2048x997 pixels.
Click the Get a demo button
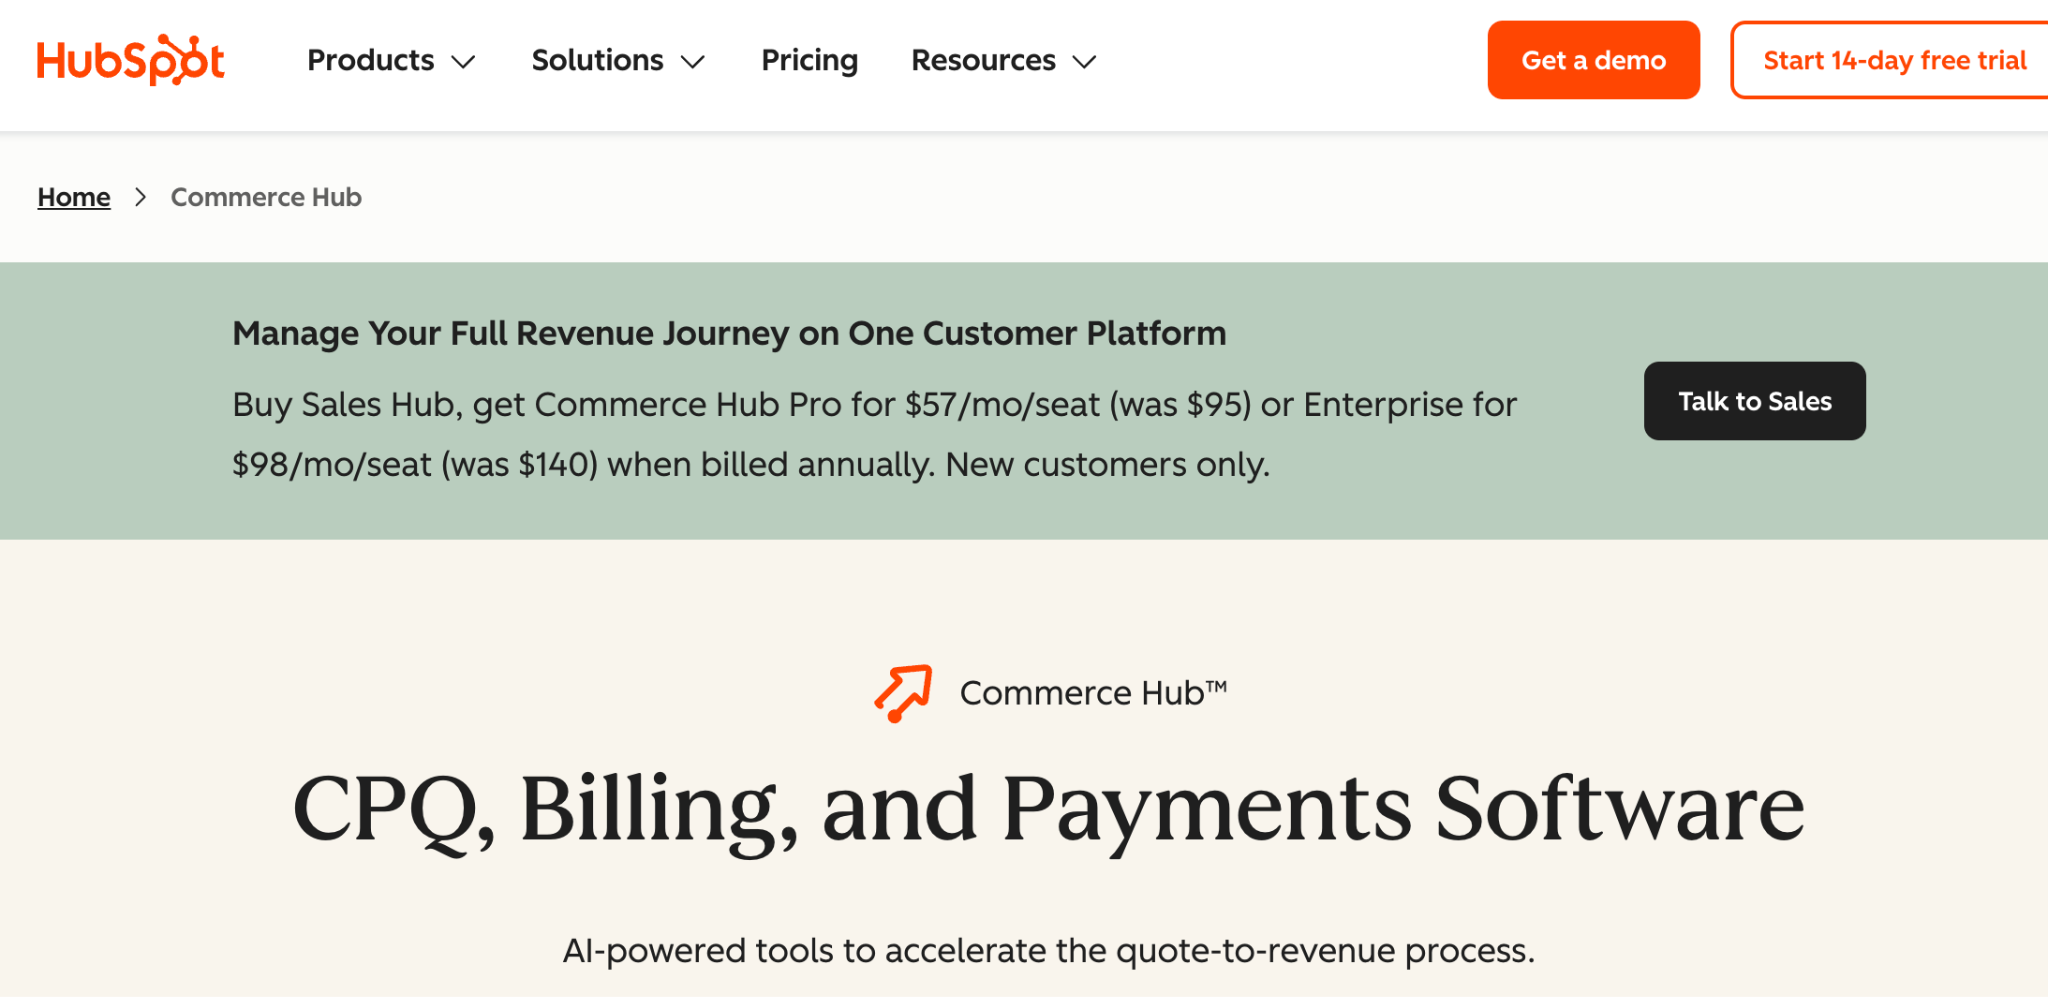pyautogui.click(x=1594, y=60)
